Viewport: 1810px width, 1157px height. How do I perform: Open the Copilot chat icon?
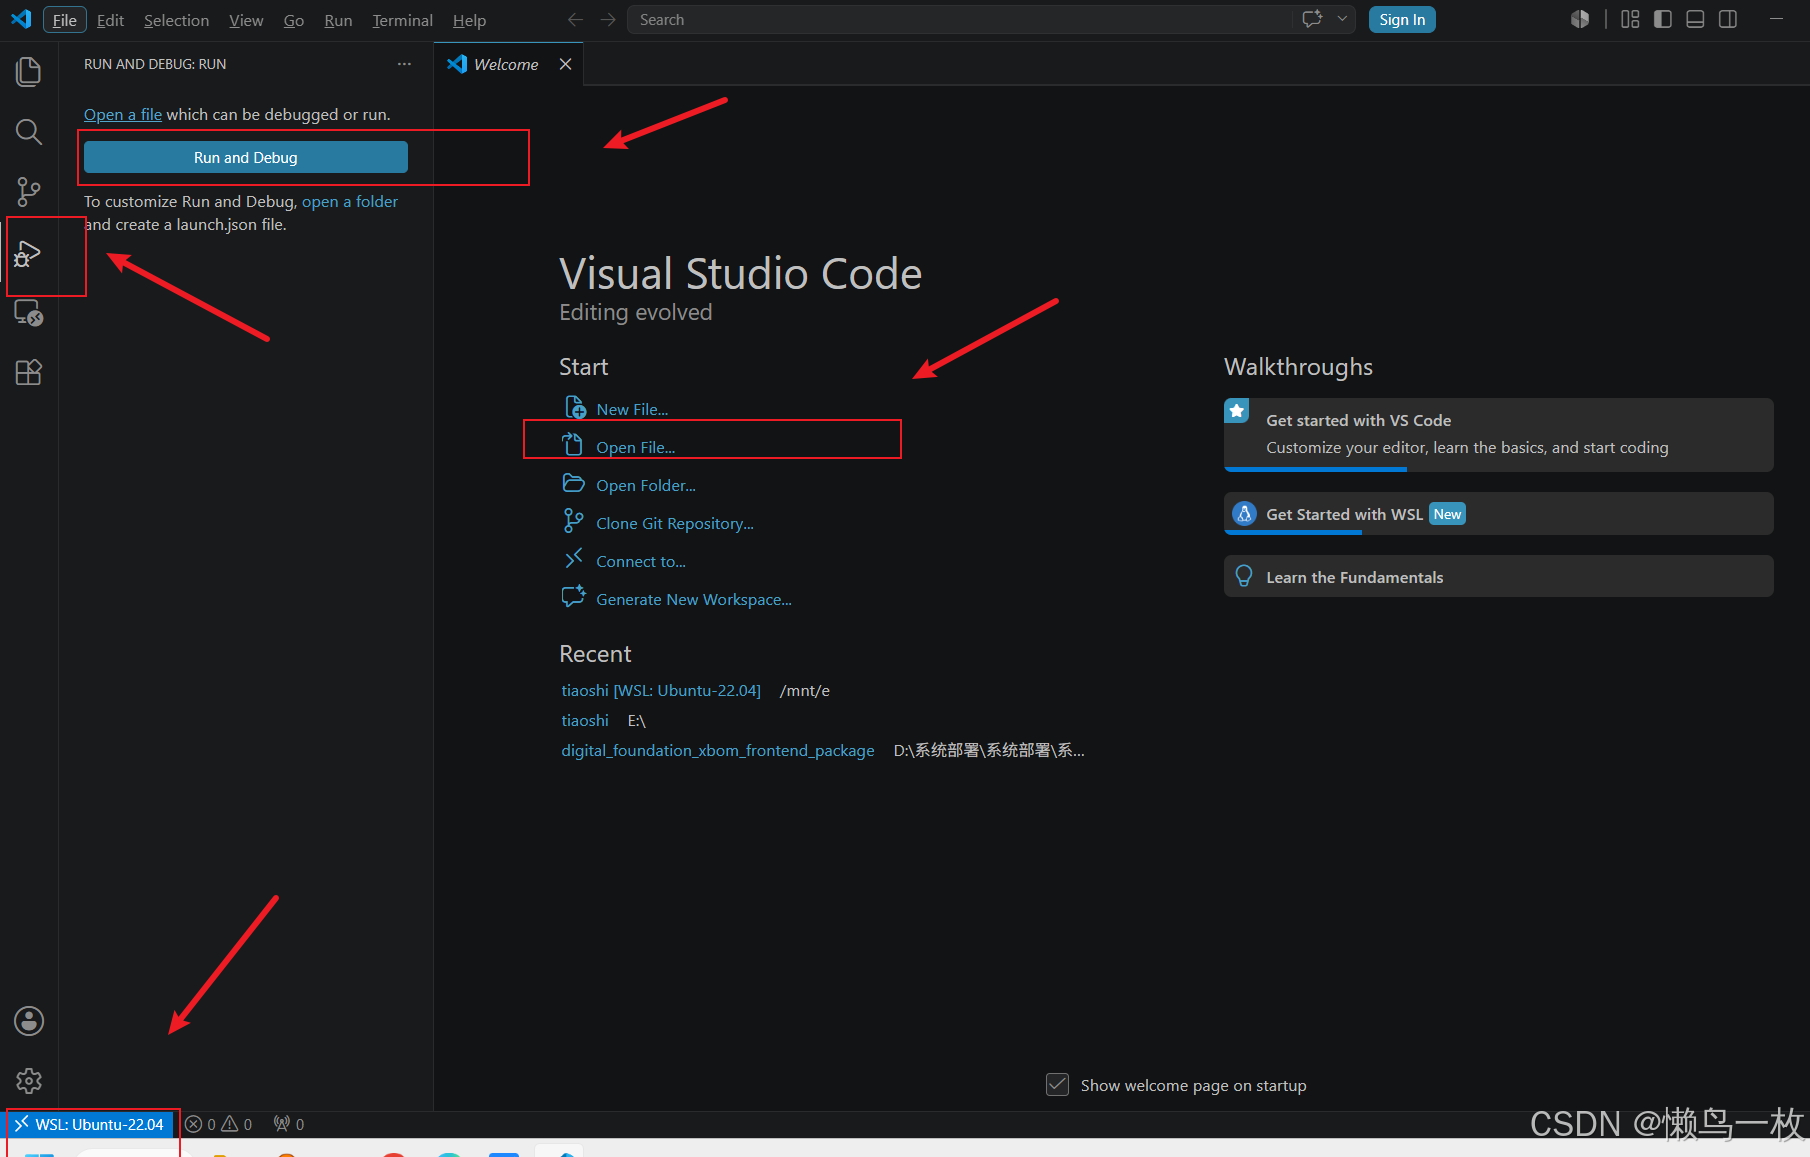point(1312,19)
